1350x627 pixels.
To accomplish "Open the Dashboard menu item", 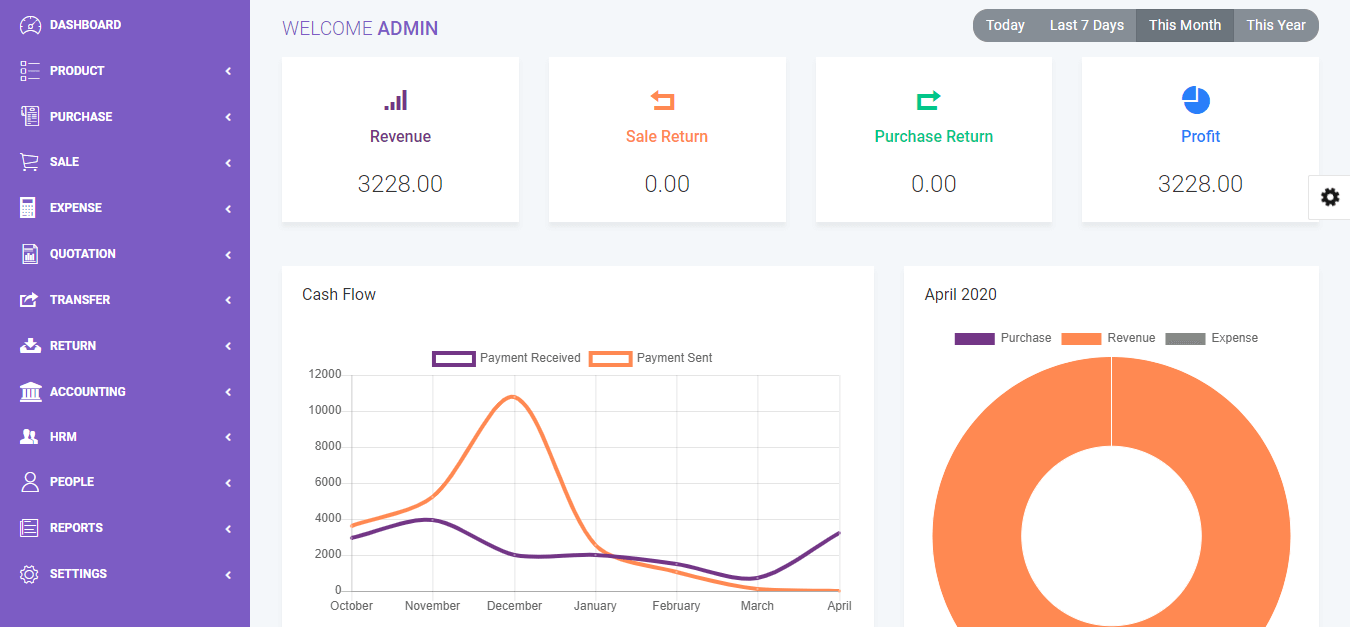I will tap(125, 25).
